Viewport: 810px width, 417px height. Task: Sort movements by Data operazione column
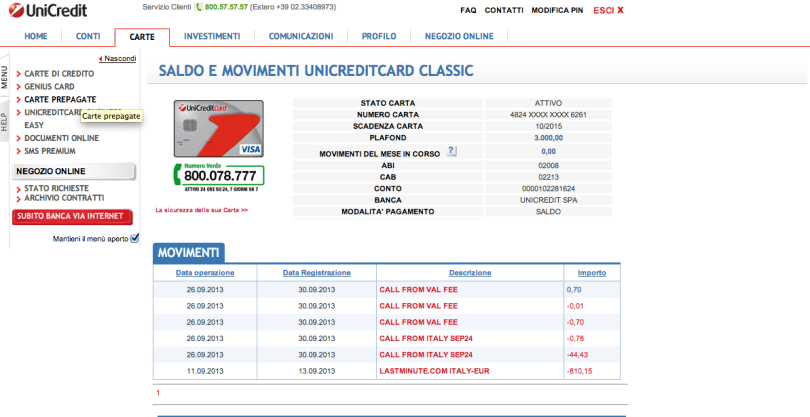pyautogui.click(x=205, y=272)
